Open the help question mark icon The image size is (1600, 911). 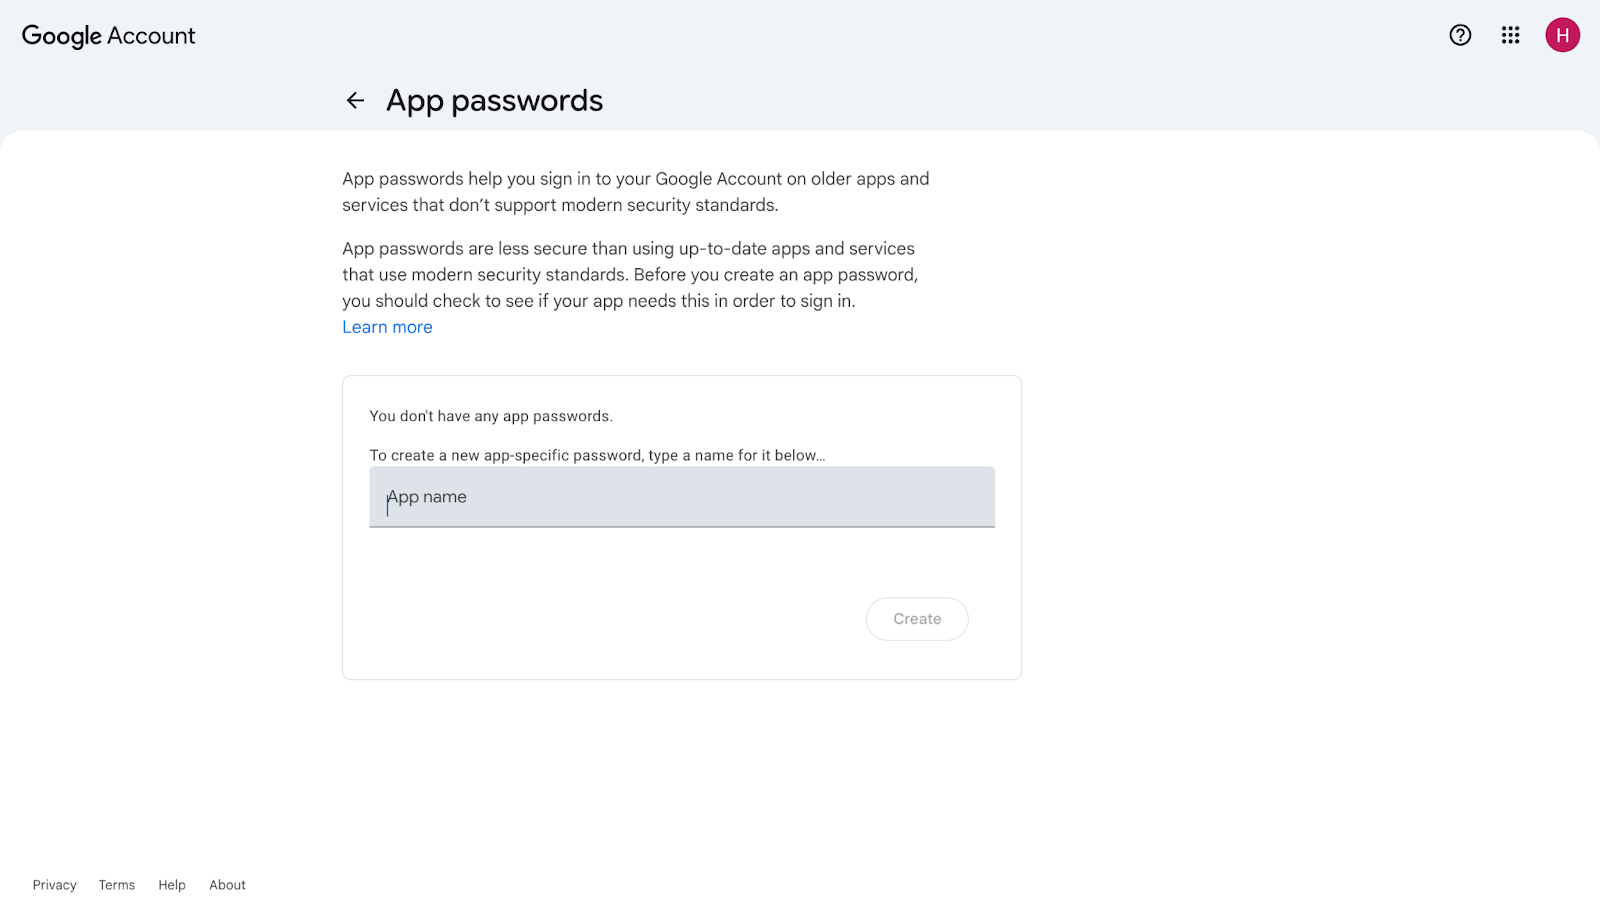[1460, 36]
